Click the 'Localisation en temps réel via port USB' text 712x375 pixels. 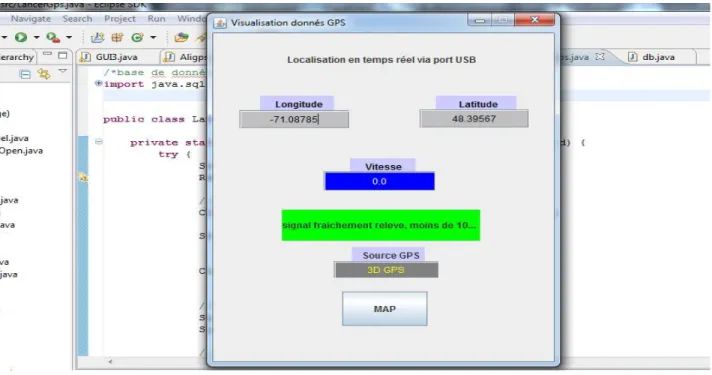click(381, 59)
